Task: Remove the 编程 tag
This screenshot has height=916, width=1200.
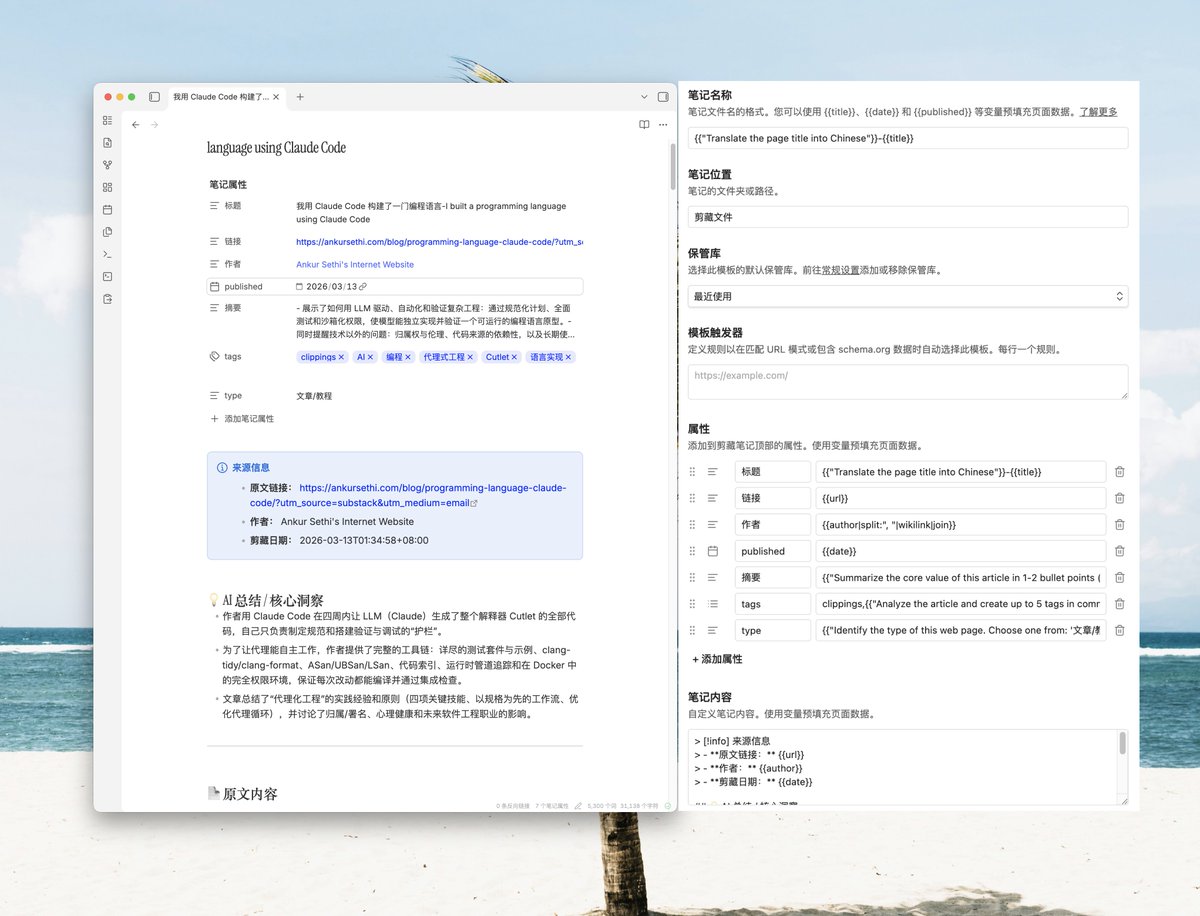Action: click(x=408, y=357)
